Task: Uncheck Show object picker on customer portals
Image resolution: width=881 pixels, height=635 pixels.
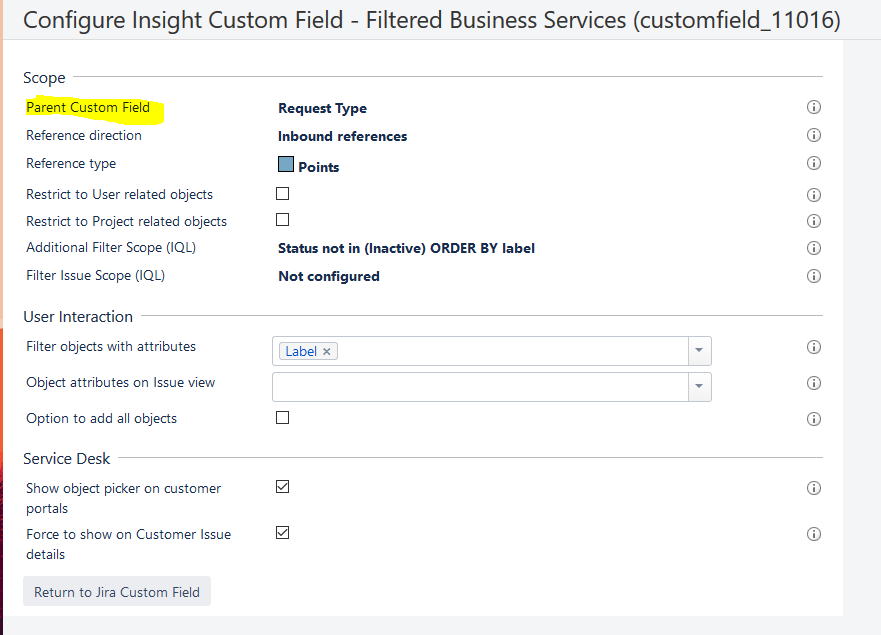Action: 283,487
